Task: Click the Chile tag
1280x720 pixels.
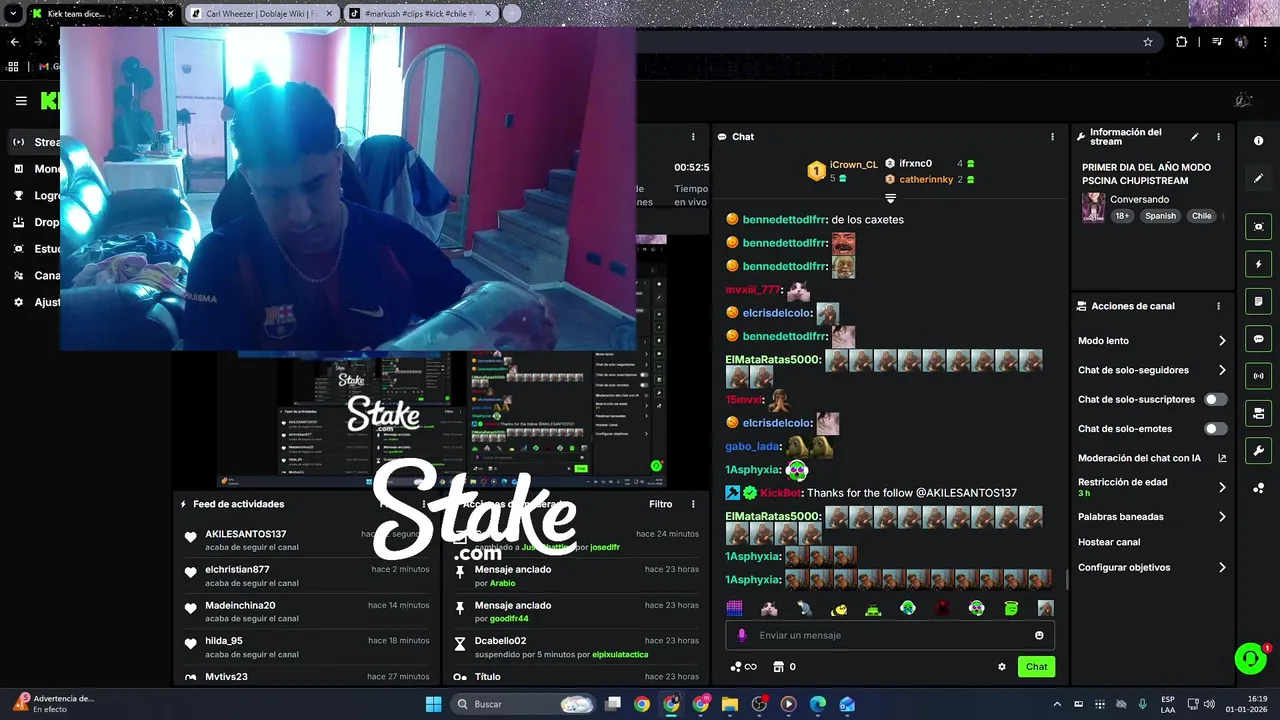Action: pyautogui.click(x=1201, y=216)
